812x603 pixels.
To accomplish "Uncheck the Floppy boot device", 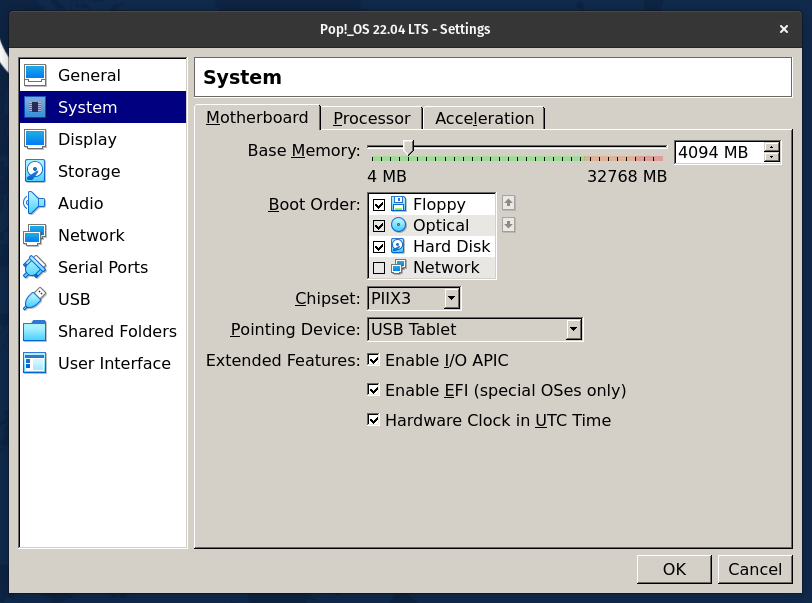I will click(x=379, y=204).
